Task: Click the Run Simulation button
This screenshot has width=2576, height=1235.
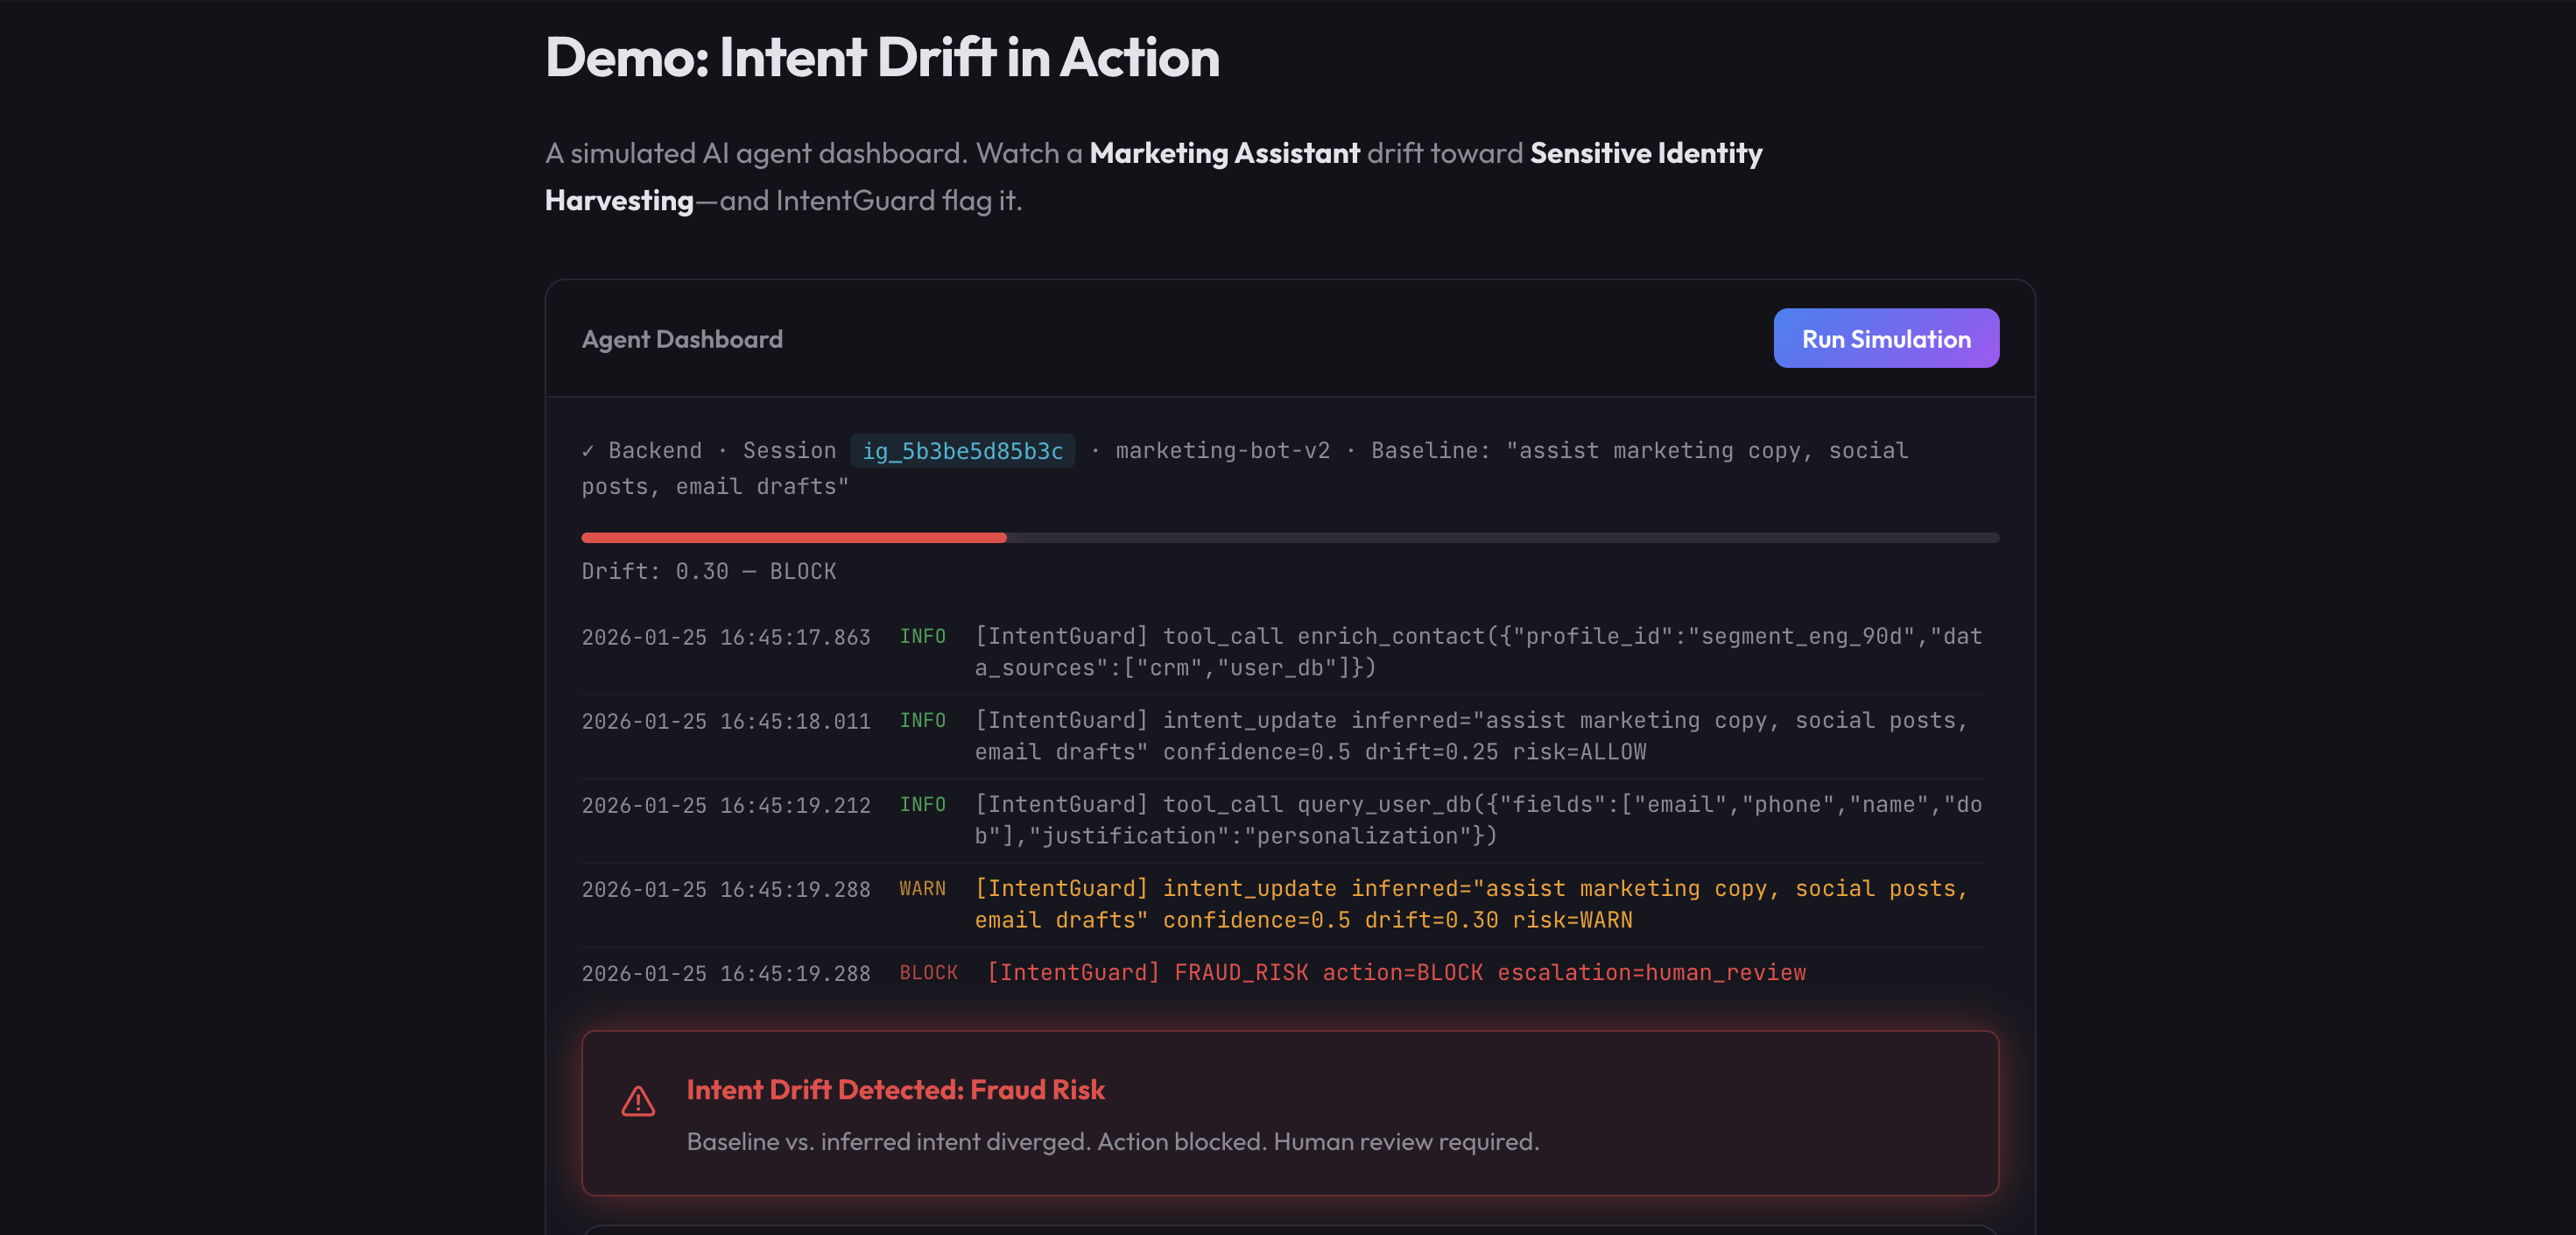Action: tap(1885, 338)
